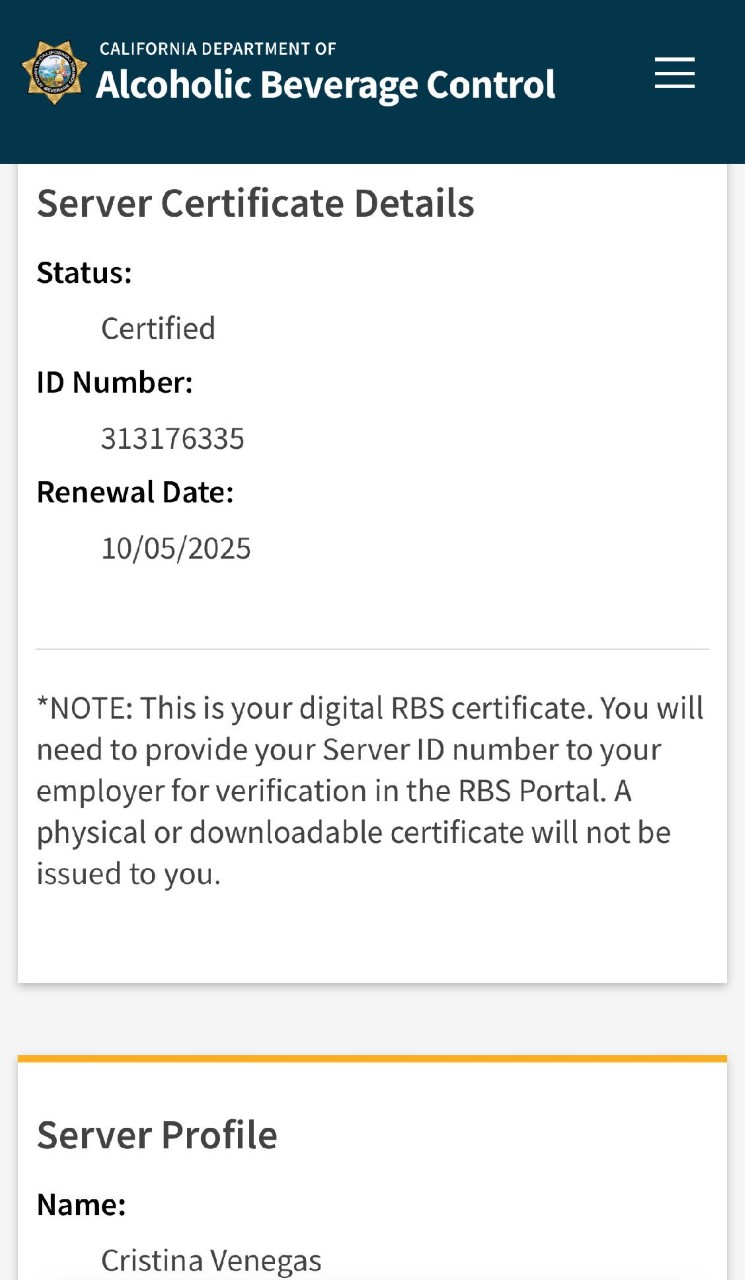745x1280 pixels.
Task: Click the orange bar above Server Profile
Action: tap(372, 1058)
